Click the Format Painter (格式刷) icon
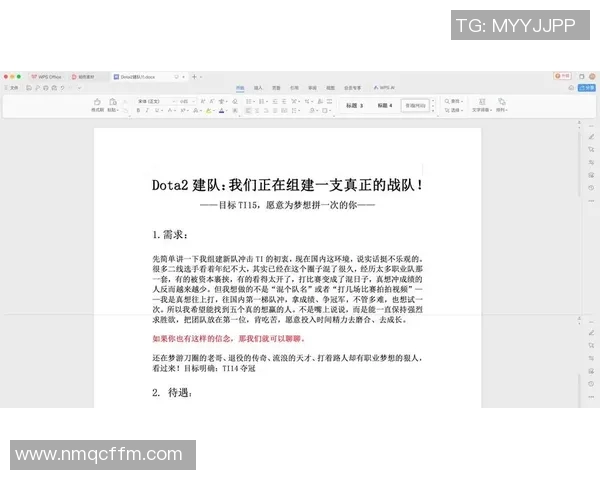This screenshot has width=600, height=480. point(97,102)
